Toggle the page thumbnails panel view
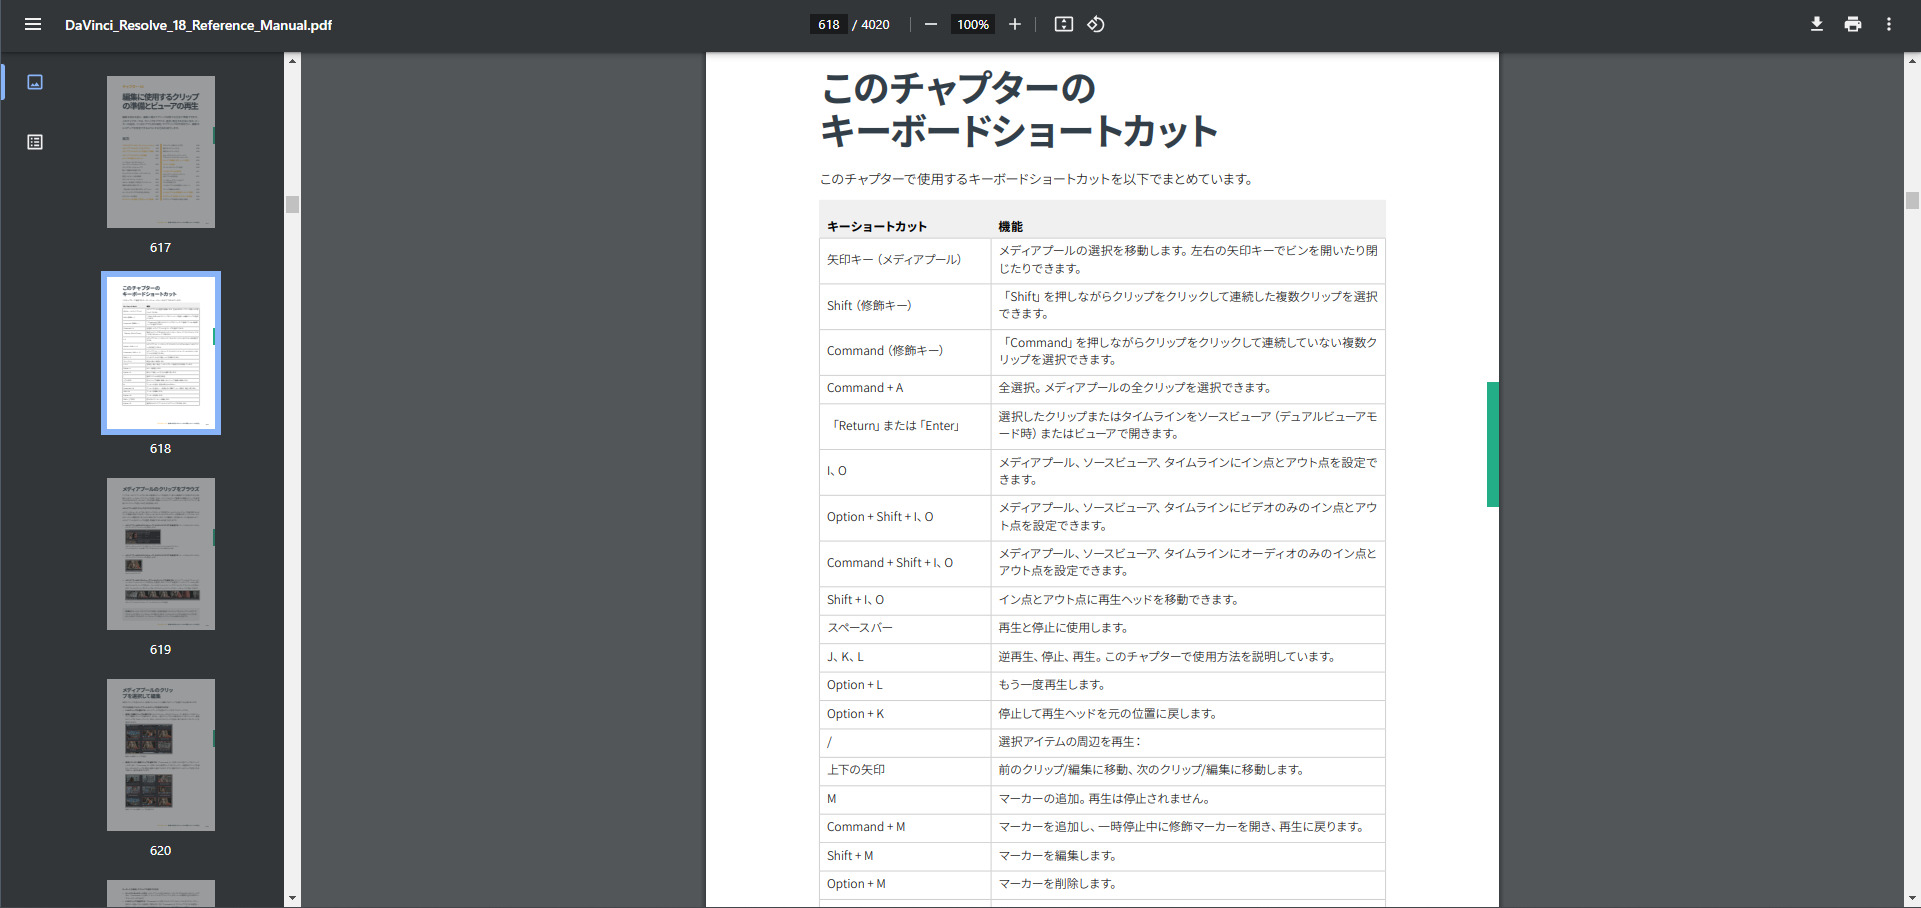The image size is (1921, 908). pyautogui.click(x=35, y=82)
